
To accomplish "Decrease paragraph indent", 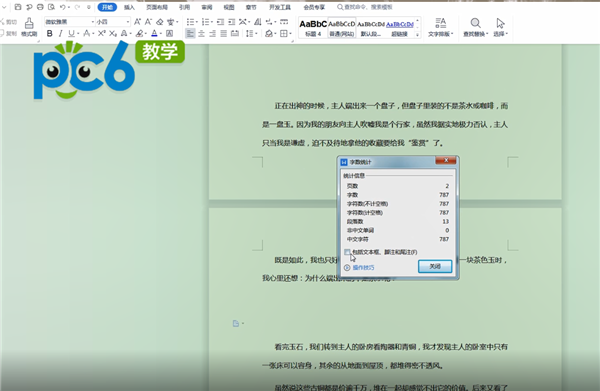I will click(x=220, y=22).
